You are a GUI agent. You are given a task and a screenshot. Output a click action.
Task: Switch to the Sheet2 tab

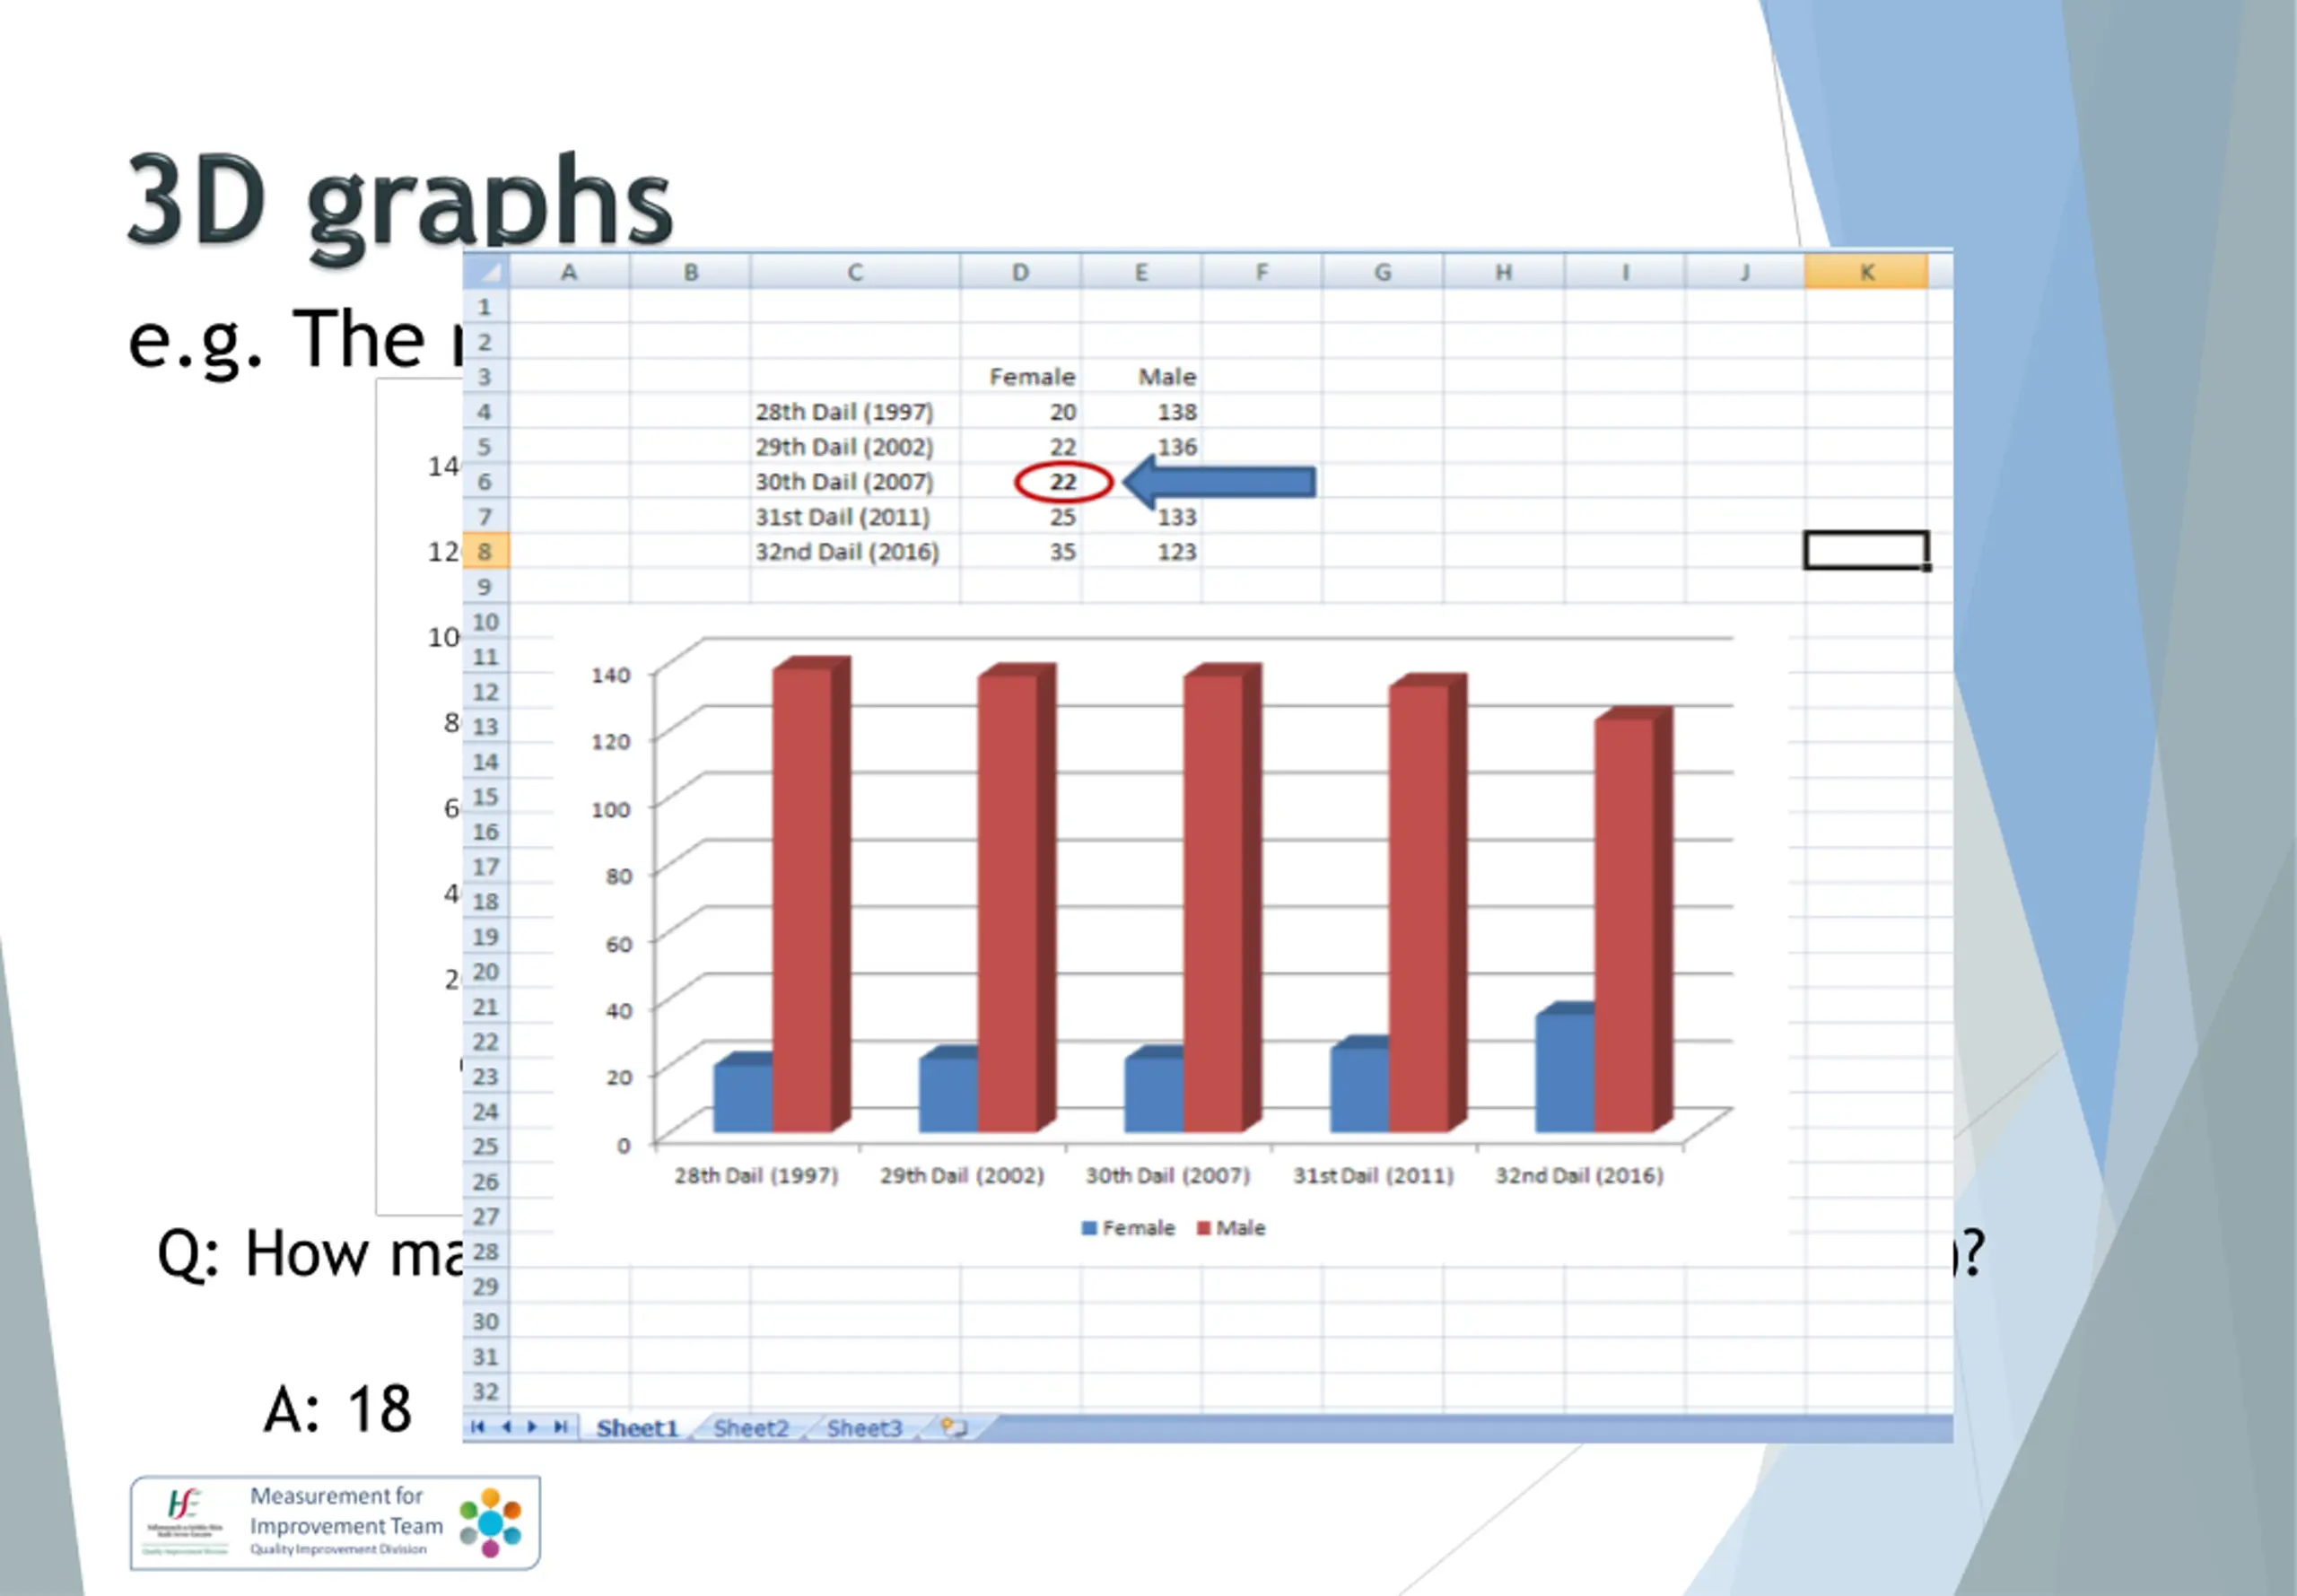(751, 1428)
